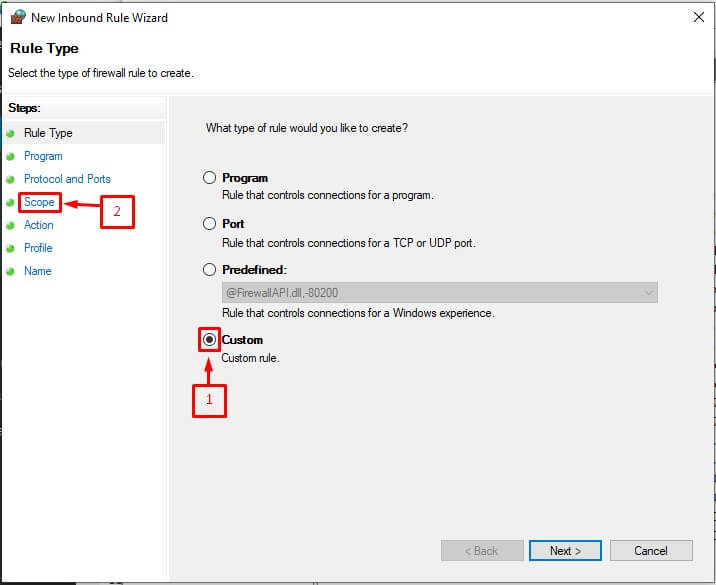This screenshot has height=585, width=716.
Task: Select the Predefined radio button
Action: (x=209, y=269)
